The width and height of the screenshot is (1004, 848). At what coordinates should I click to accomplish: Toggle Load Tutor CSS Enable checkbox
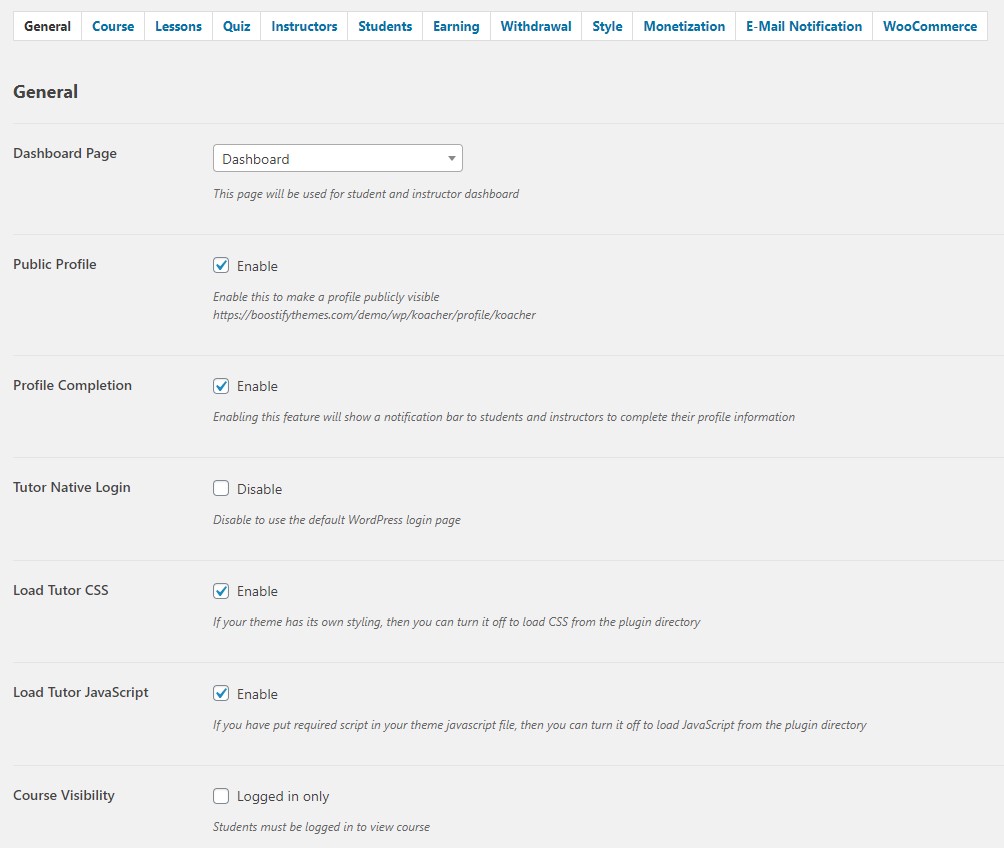pyautogui.click(x=221, y=591)
